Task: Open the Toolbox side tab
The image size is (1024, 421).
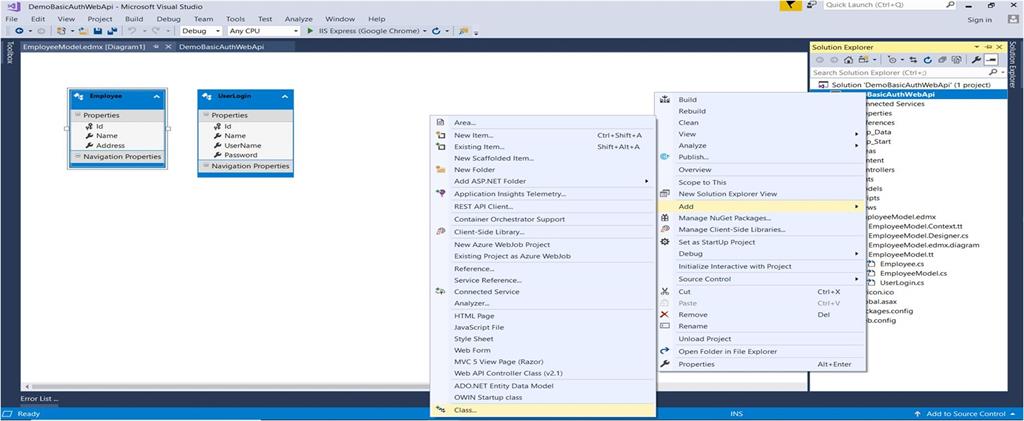Action: (x=9, y=52)
